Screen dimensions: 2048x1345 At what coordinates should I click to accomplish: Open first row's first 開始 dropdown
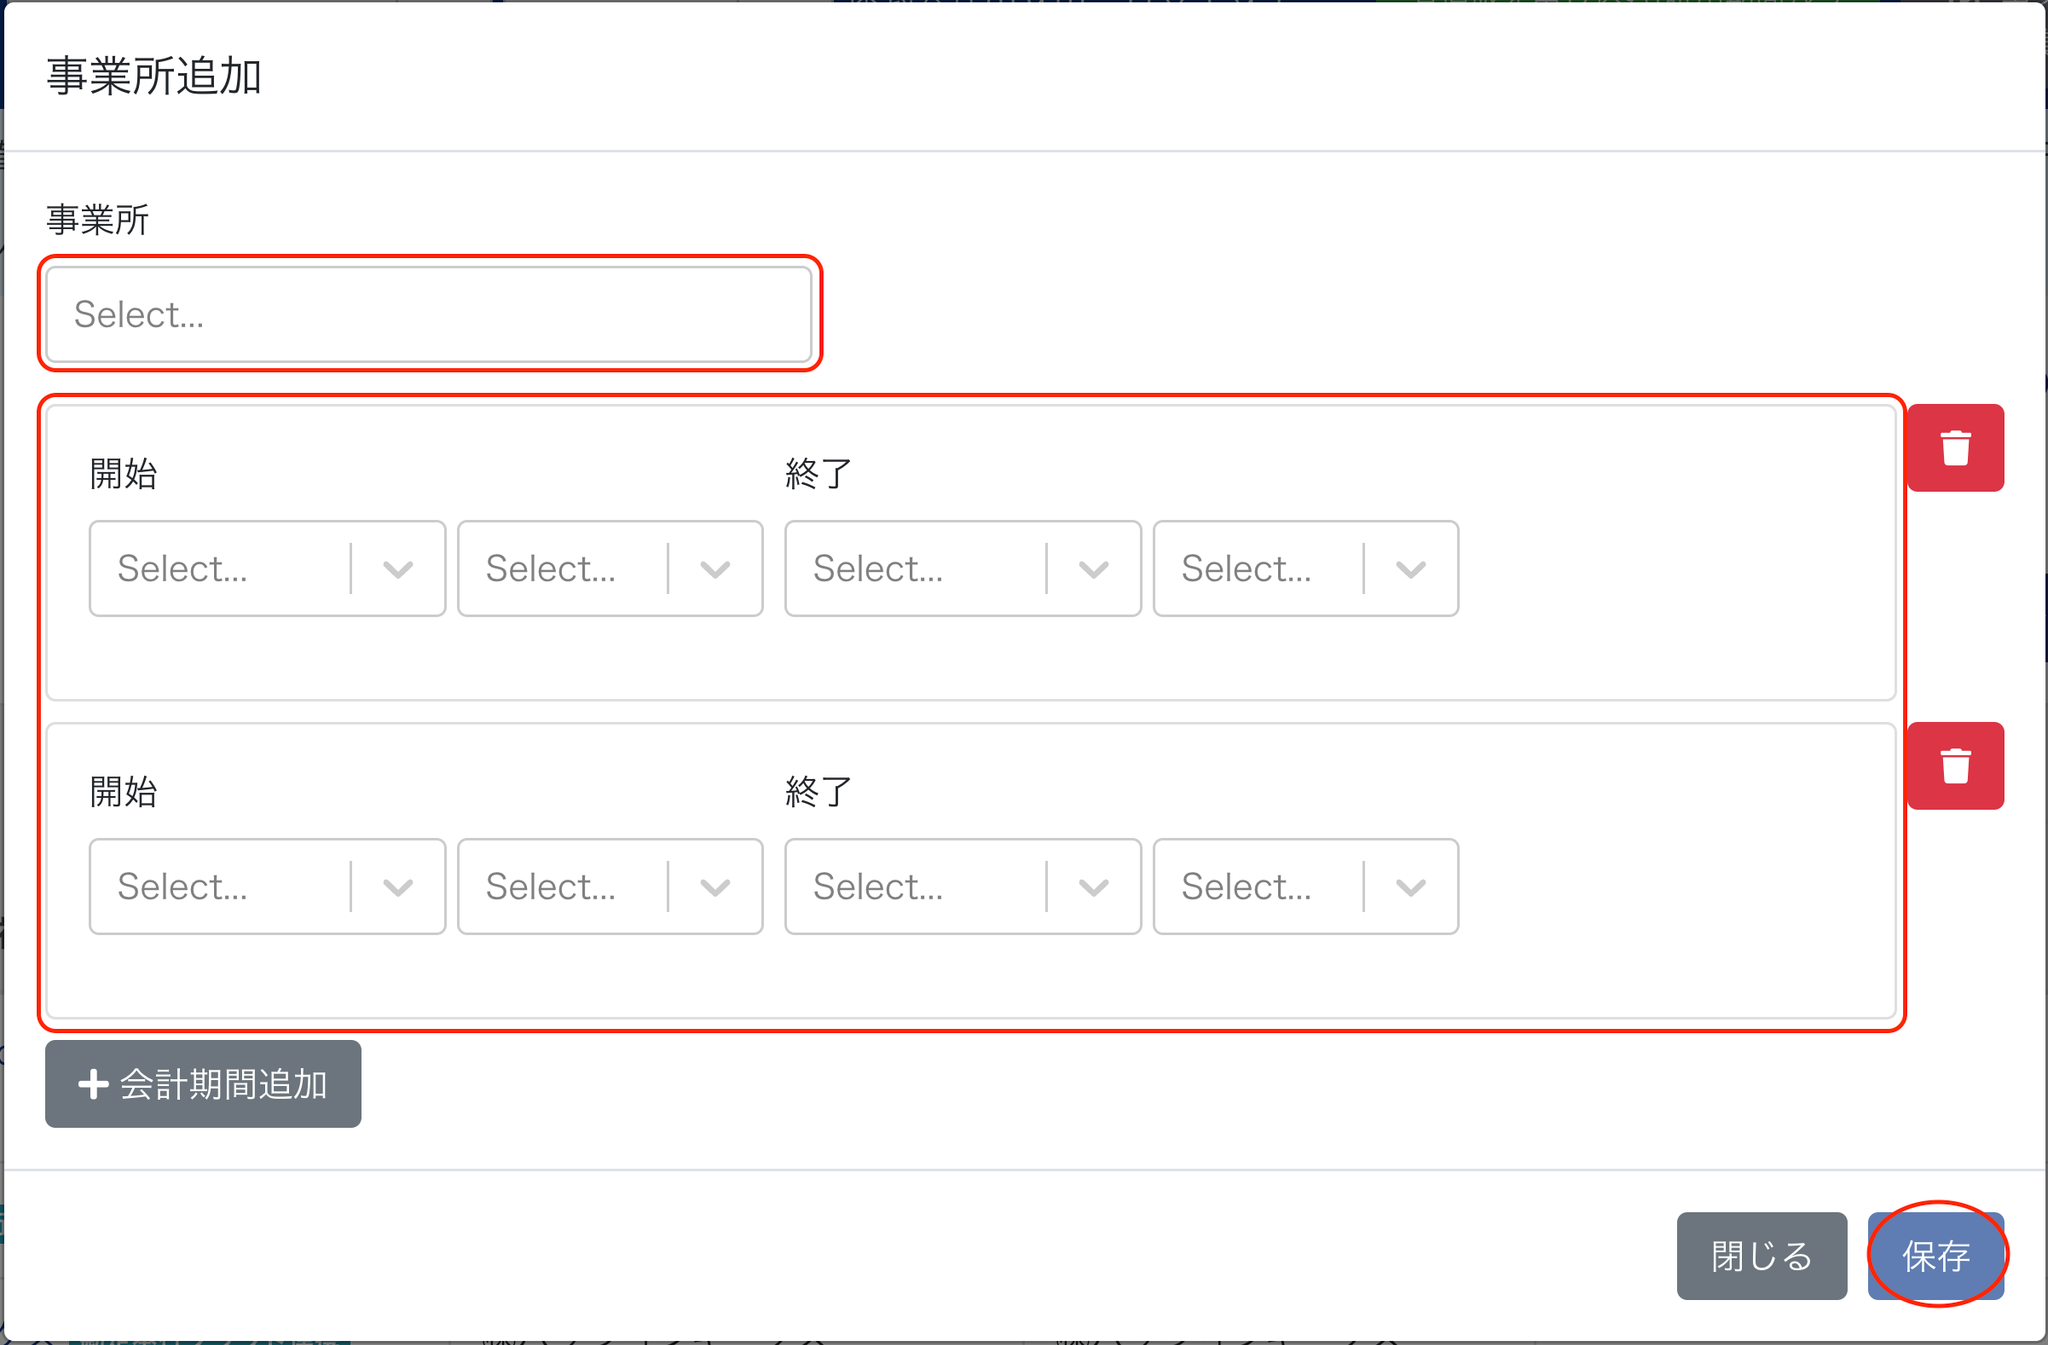tap(222, 569)
